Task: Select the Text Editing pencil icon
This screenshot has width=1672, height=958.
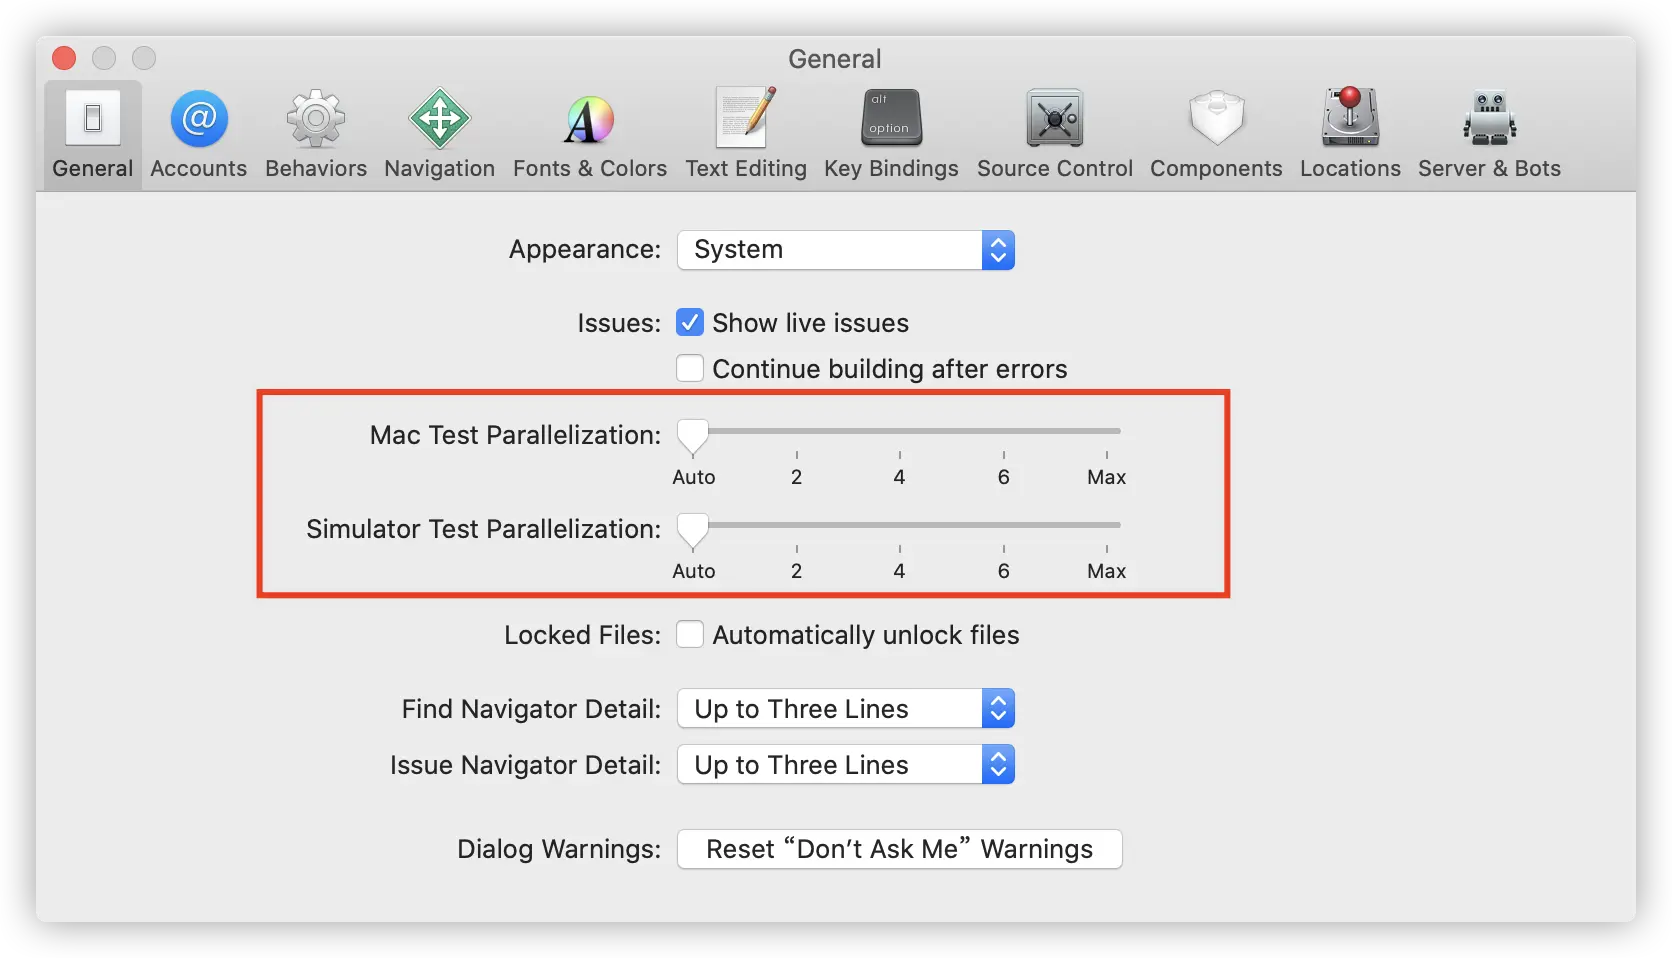Action: click(x=746, y=118)
